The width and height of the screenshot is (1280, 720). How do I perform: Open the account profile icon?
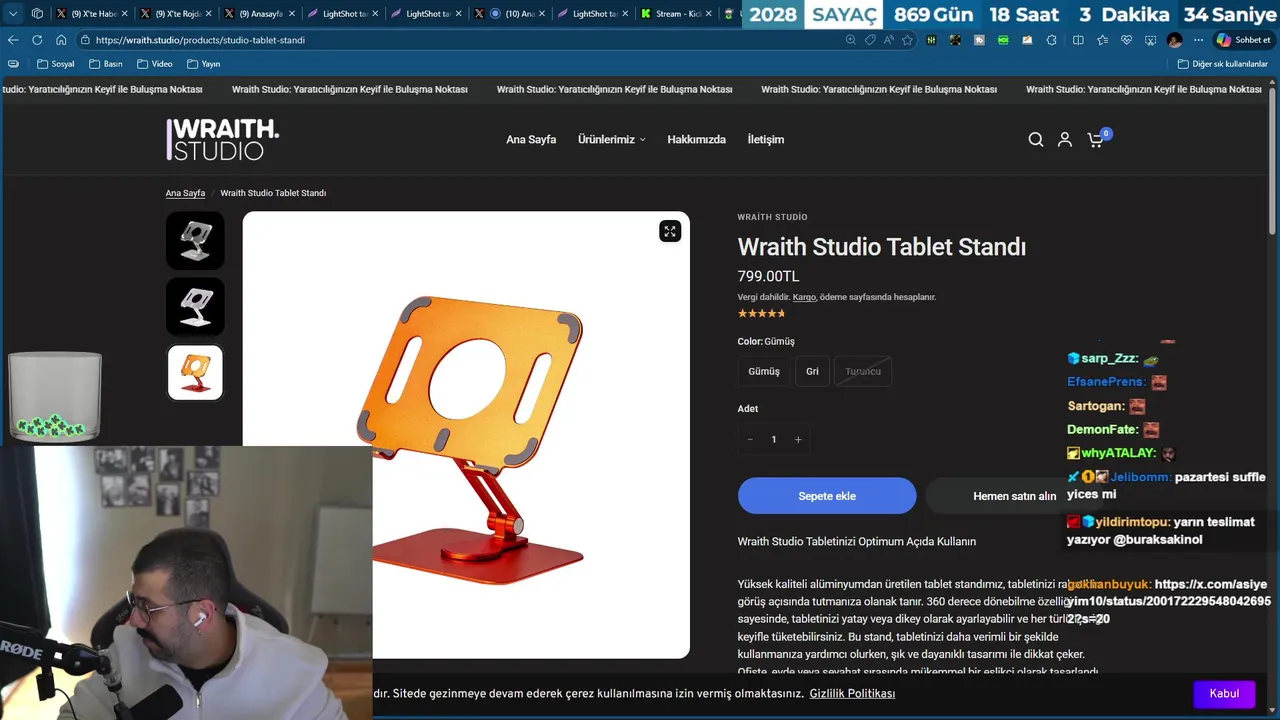pyautogui.click(x=1065, y=140)
